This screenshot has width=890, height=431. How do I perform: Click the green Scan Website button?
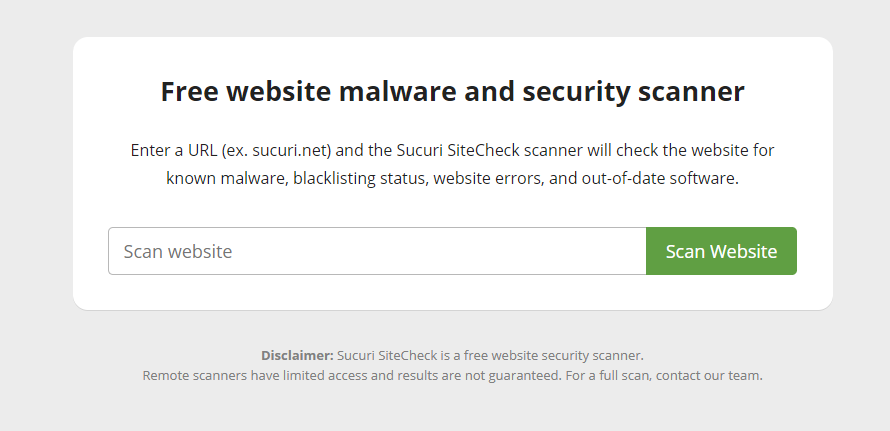pyautogui.click(x=721, y=251)
